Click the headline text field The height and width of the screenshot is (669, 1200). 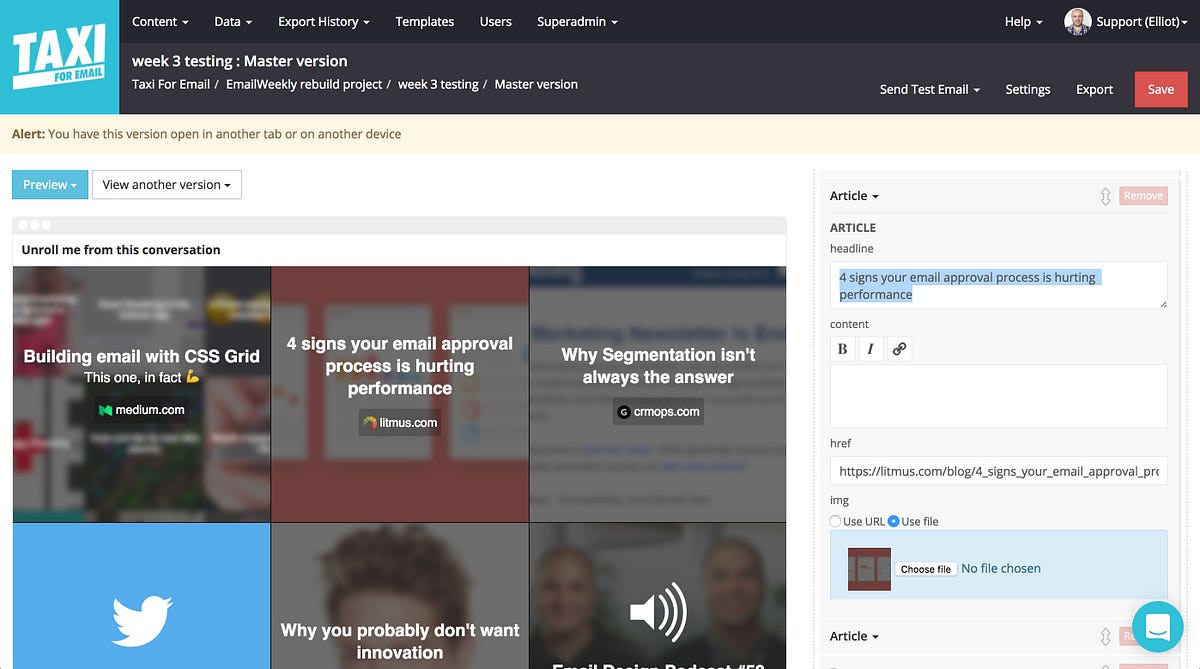coord(999,285)
